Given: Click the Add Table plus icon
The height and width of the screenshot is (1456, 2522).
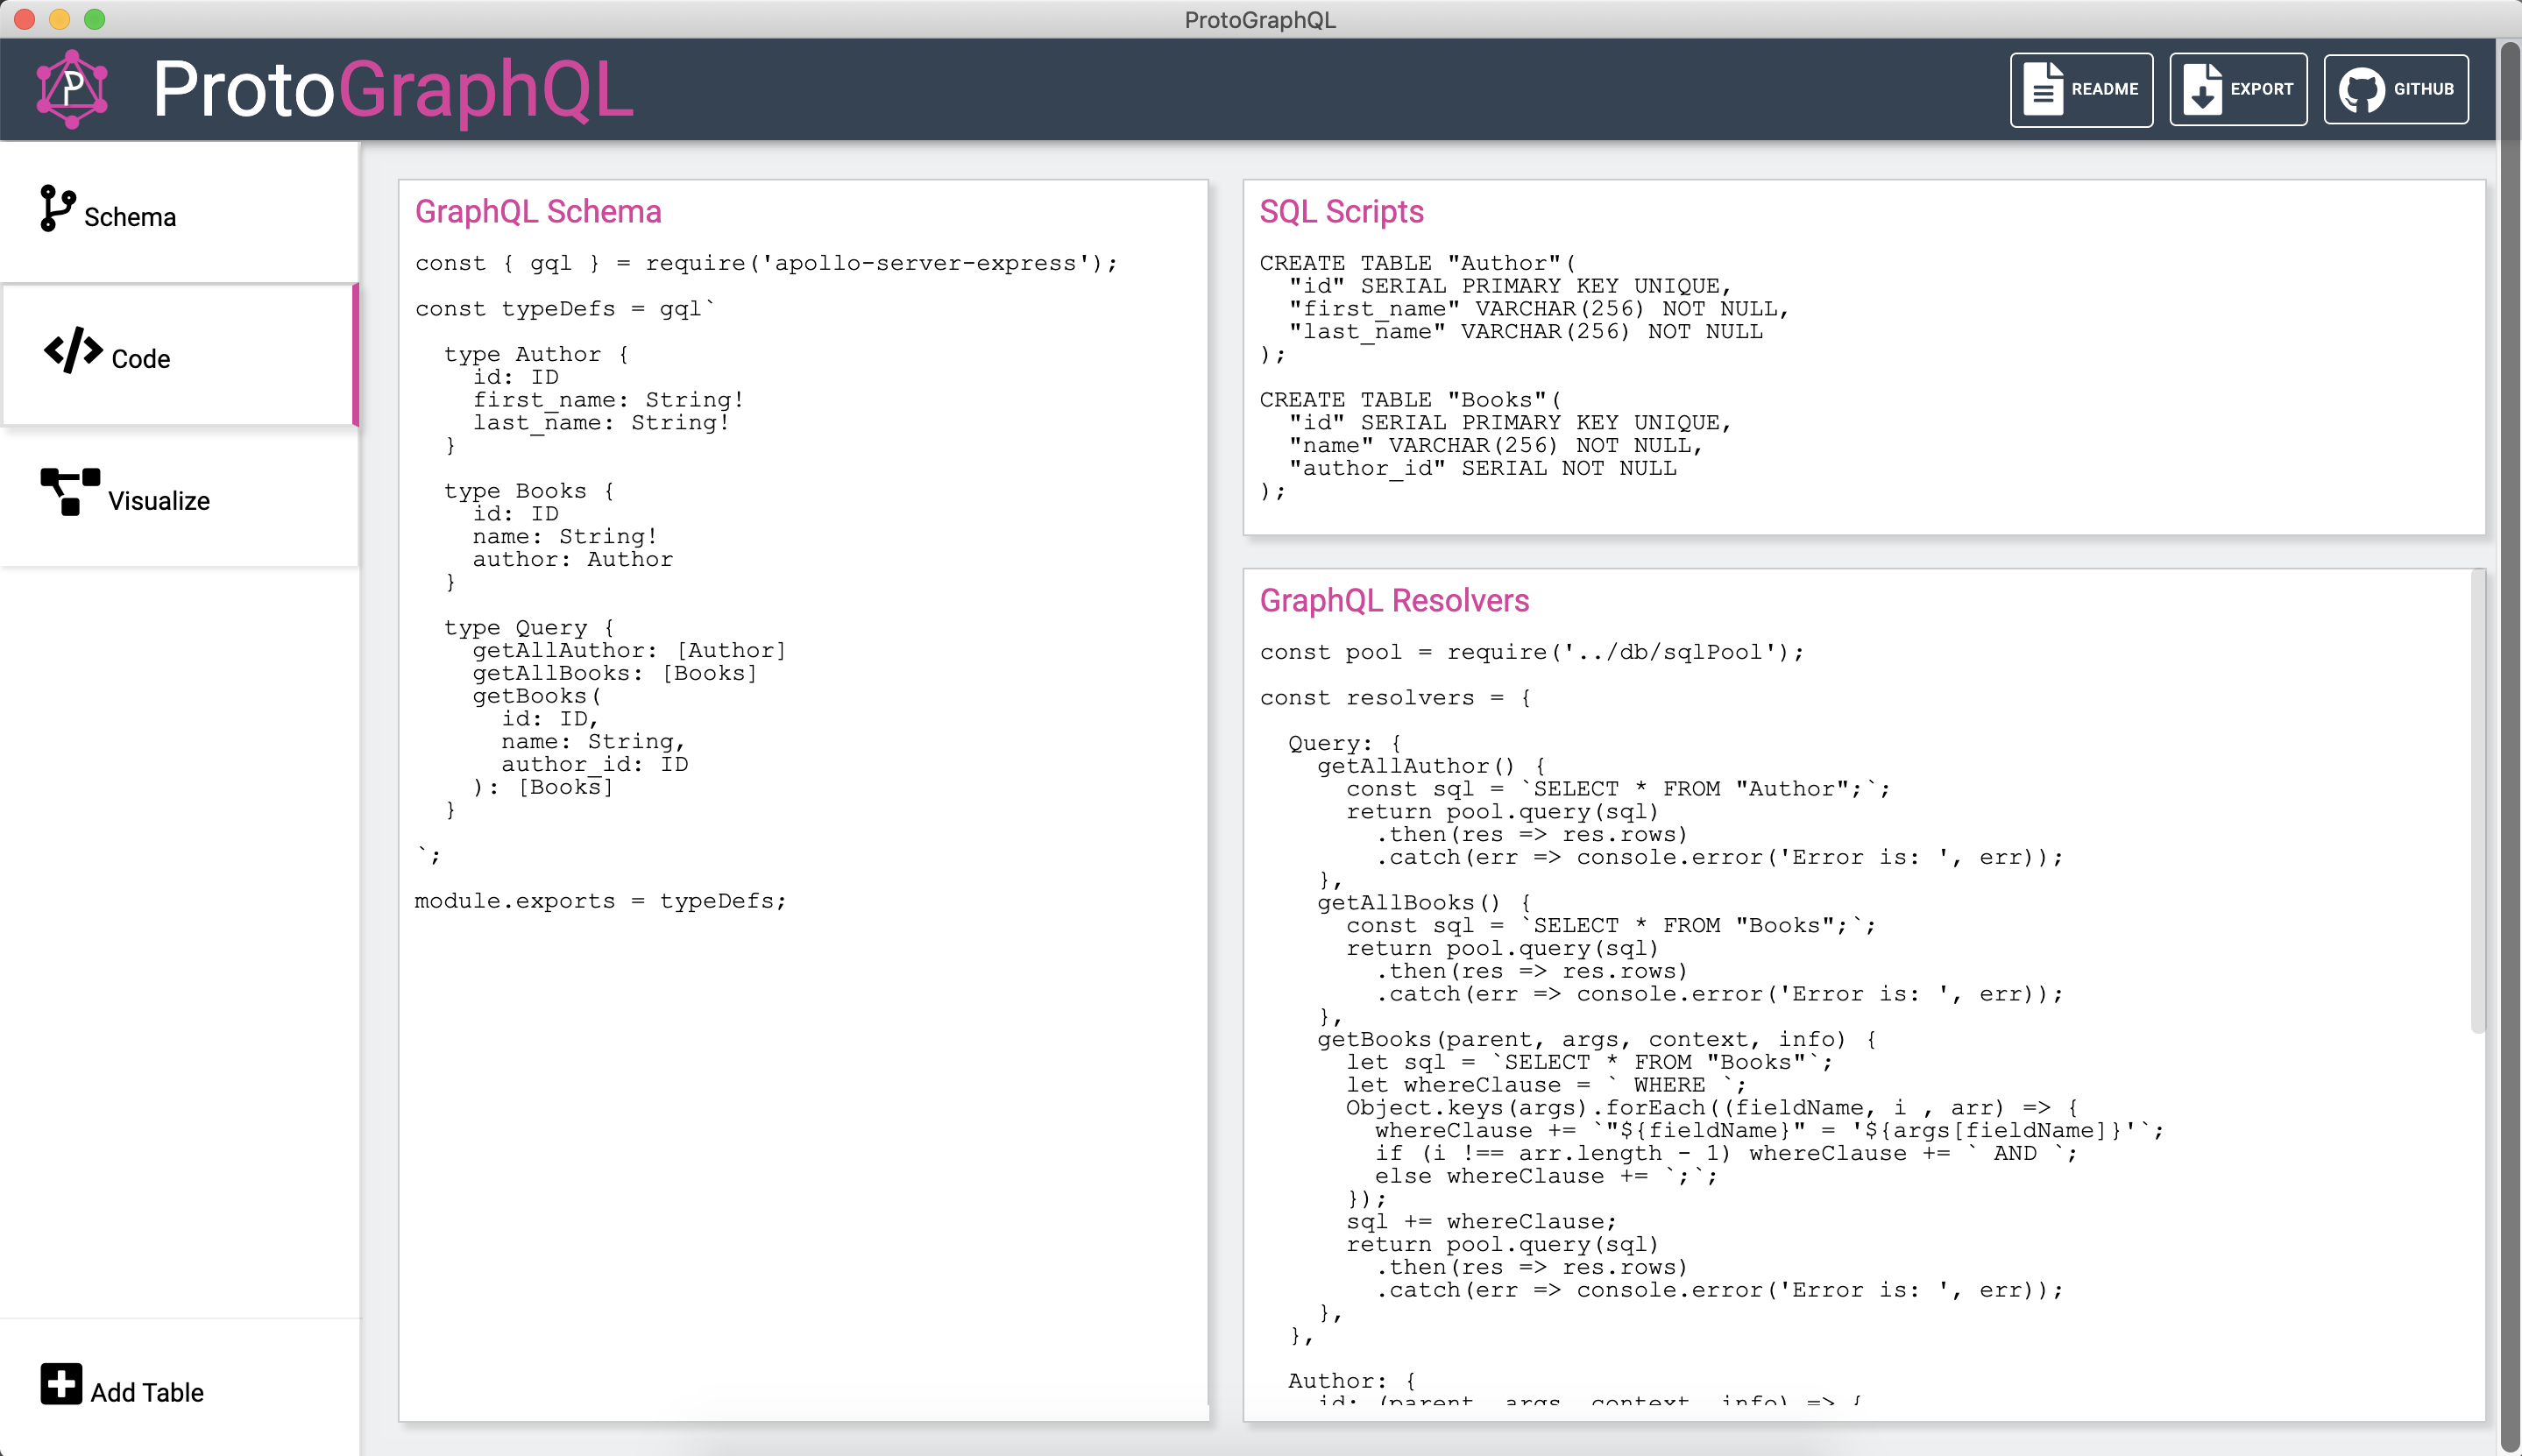Looking at the screenshot, I should [x=61, y=1383].
